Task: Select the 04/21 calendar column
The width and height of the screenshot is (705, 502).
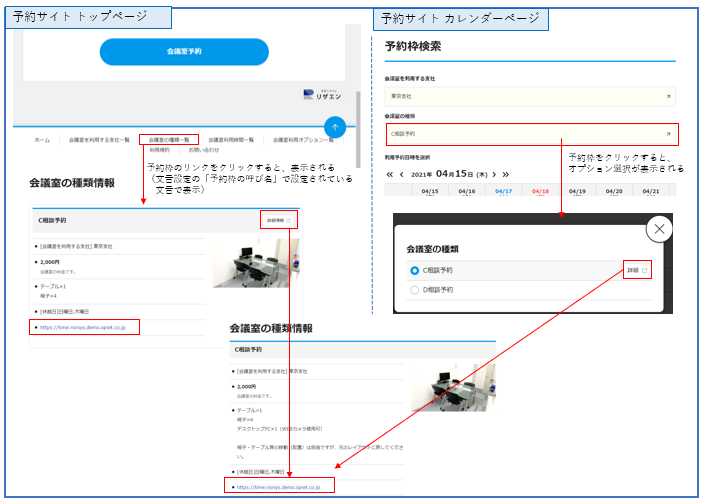Action: (651, 191)
